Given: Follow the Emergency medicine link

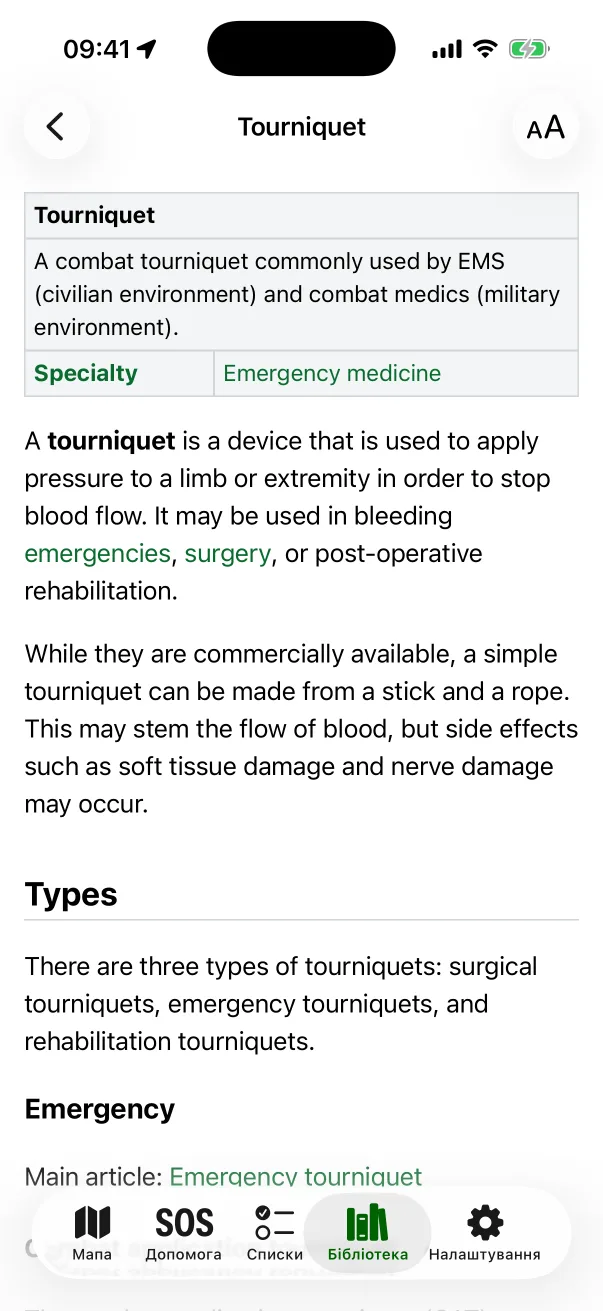Looking at the screenshot, I should 332,373.
